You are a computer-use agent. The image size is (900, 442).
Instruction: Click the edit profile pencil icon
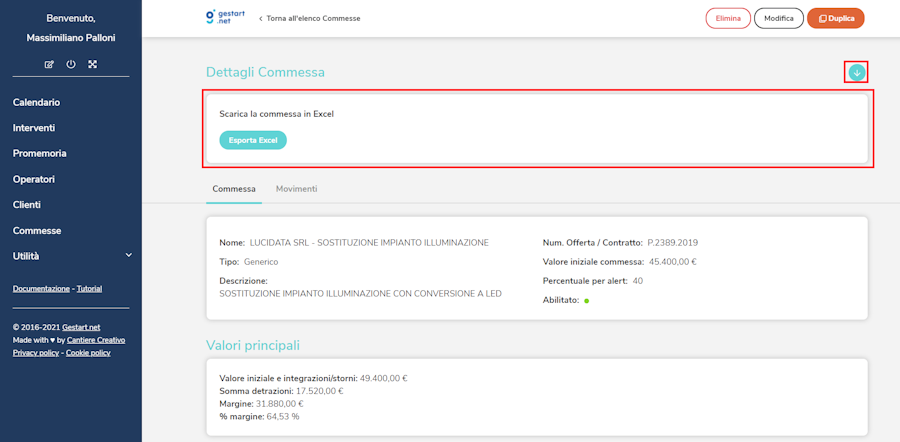pos(49,64)
